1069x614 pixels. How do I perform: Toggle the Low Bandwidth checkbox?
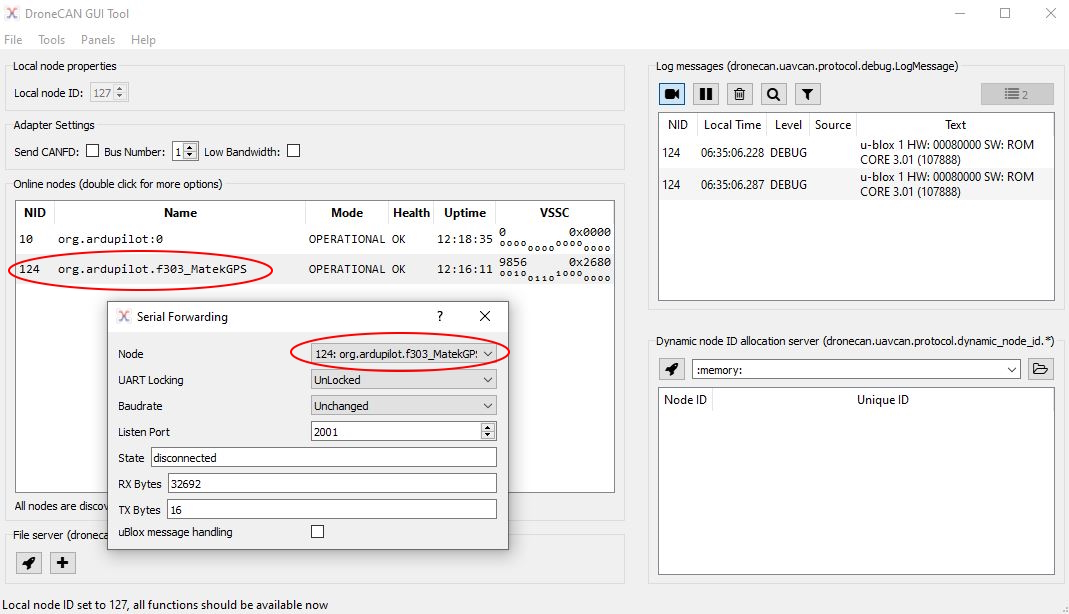(x=293, y=152)
